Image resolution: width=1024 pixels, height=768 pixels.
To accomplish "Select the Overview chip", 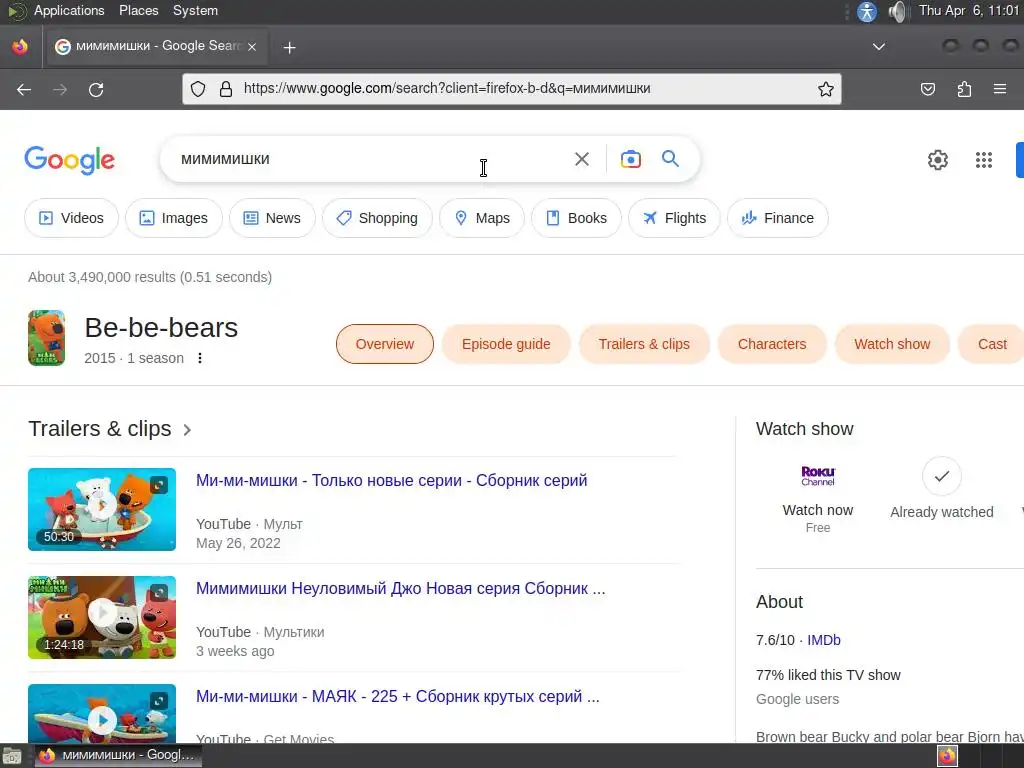I will point(385,344).
